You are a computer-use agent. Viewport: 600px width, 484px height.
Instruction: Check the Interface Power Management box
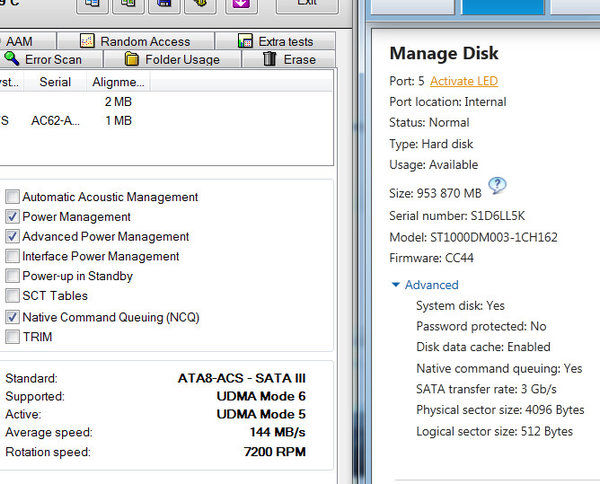pos(12,256)
